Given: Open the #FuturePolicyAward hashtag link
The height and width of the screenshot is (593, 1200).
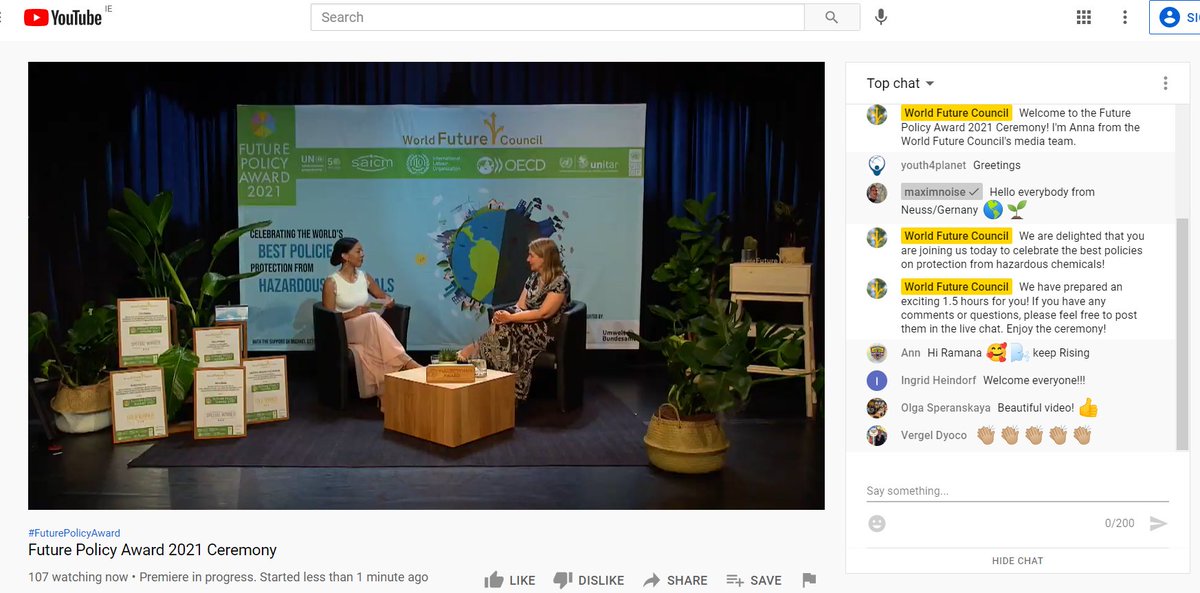Looking at the screenshot, I should (74, 533).
